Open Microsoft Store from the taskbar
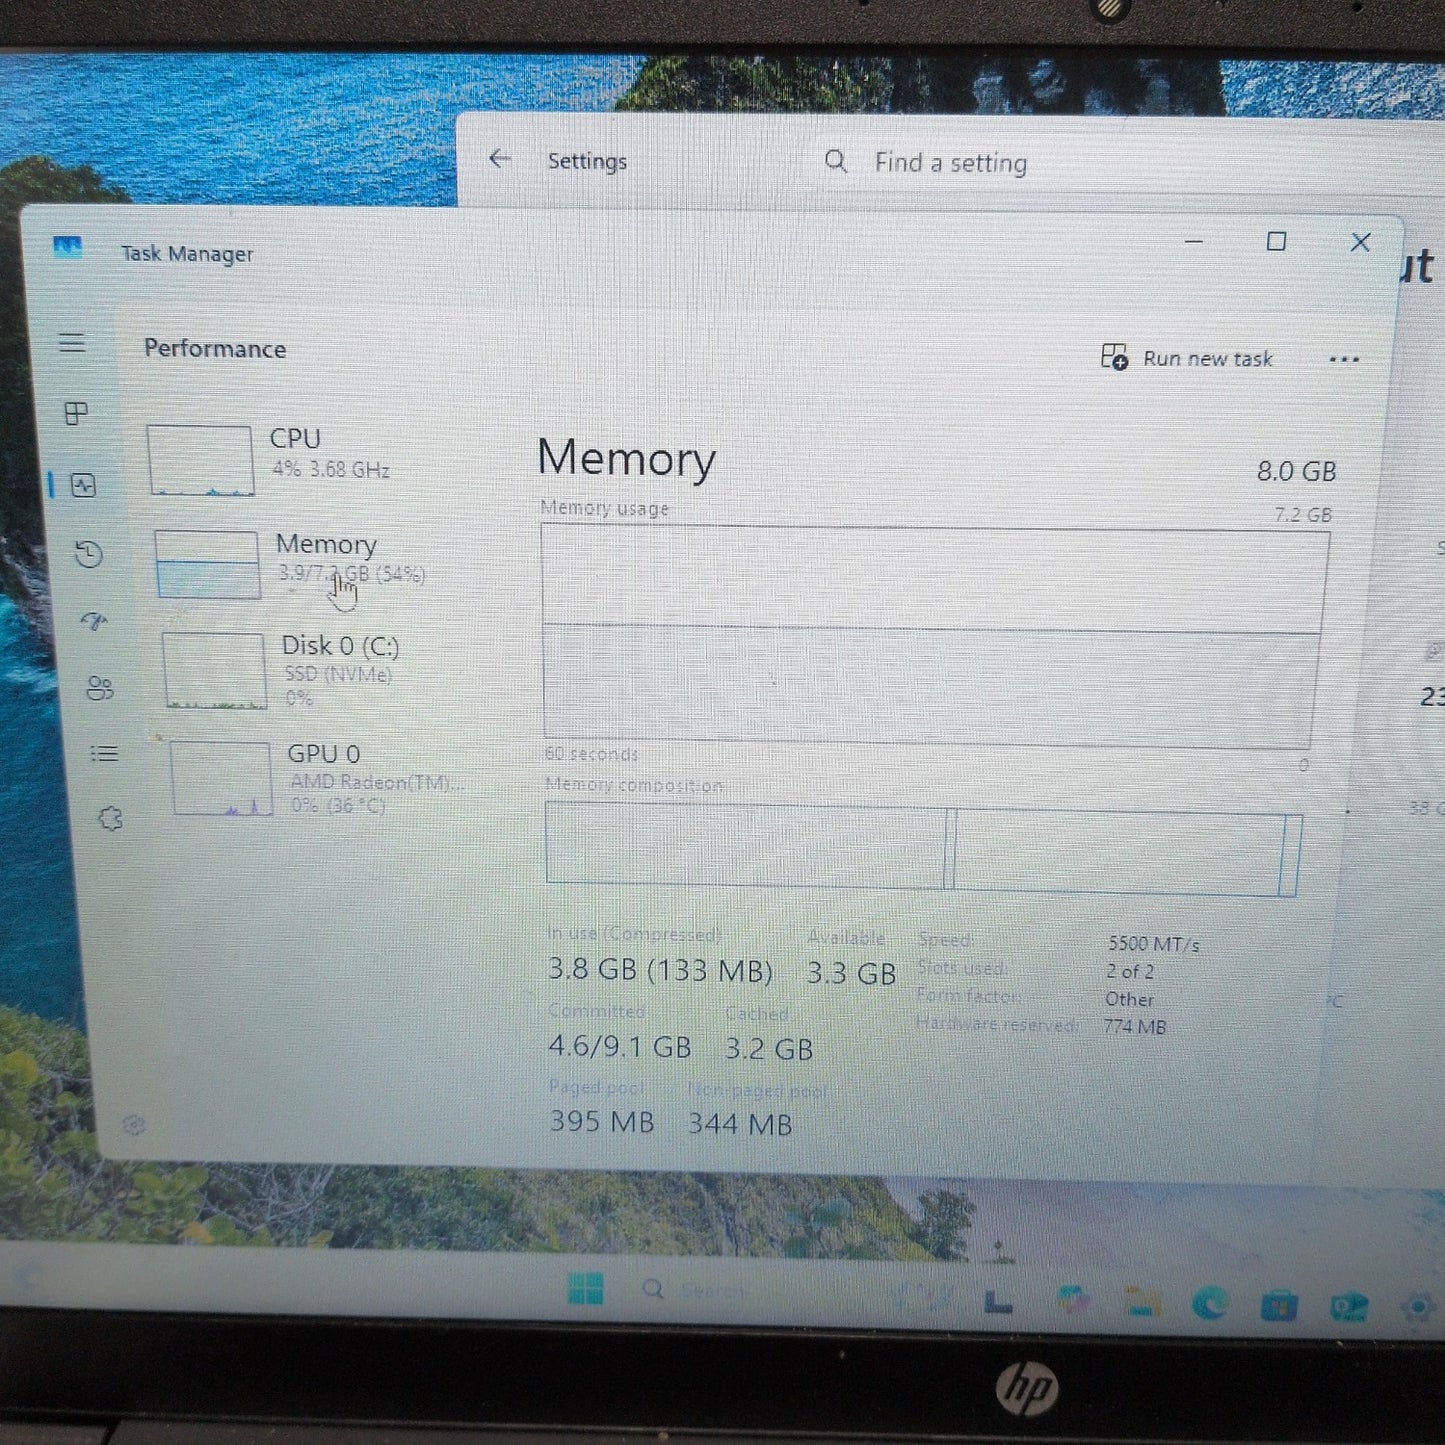The width and height of the screenshot is (1445, 1445). (1279, 1305)
